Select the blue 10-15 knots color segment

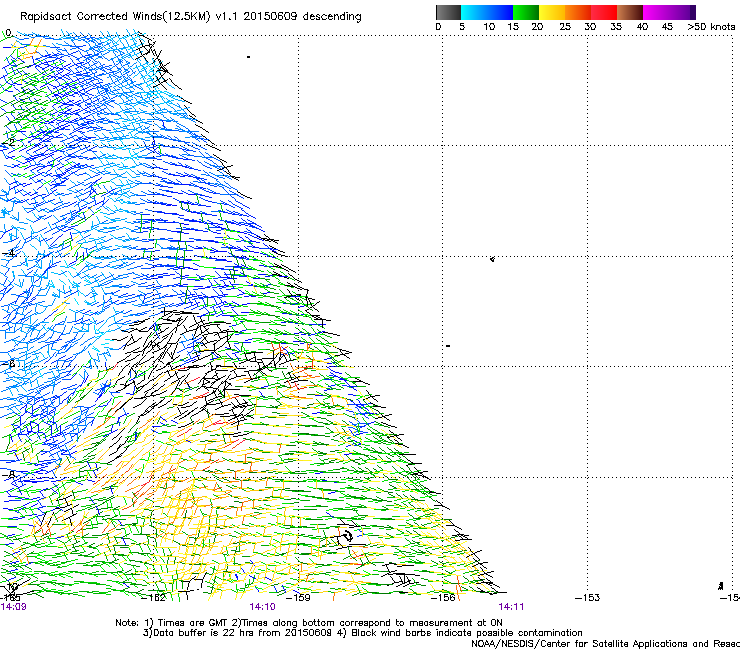click(x=500, y=12)
